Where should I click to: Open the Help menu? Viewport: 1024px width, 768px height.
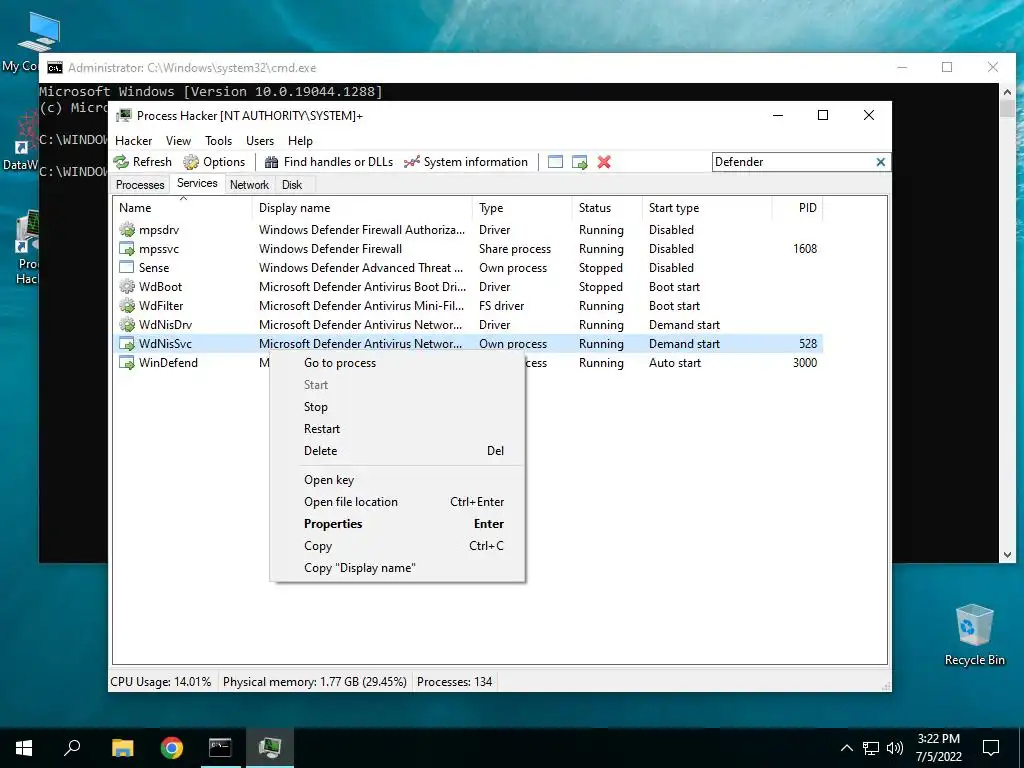coord(300,141)
